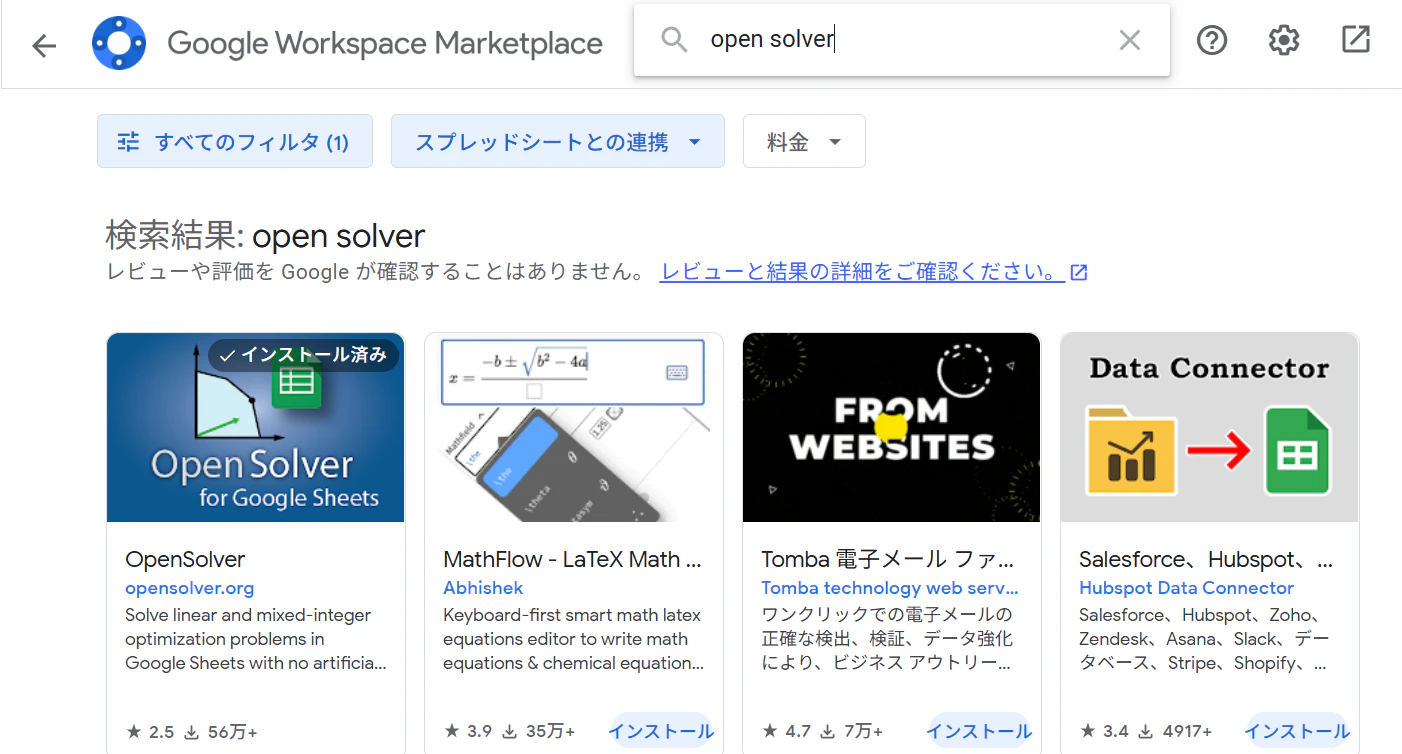This screenshot has height=754, width=1402.
Task: Go back using the left arrow icon
Action: [44, 45]
